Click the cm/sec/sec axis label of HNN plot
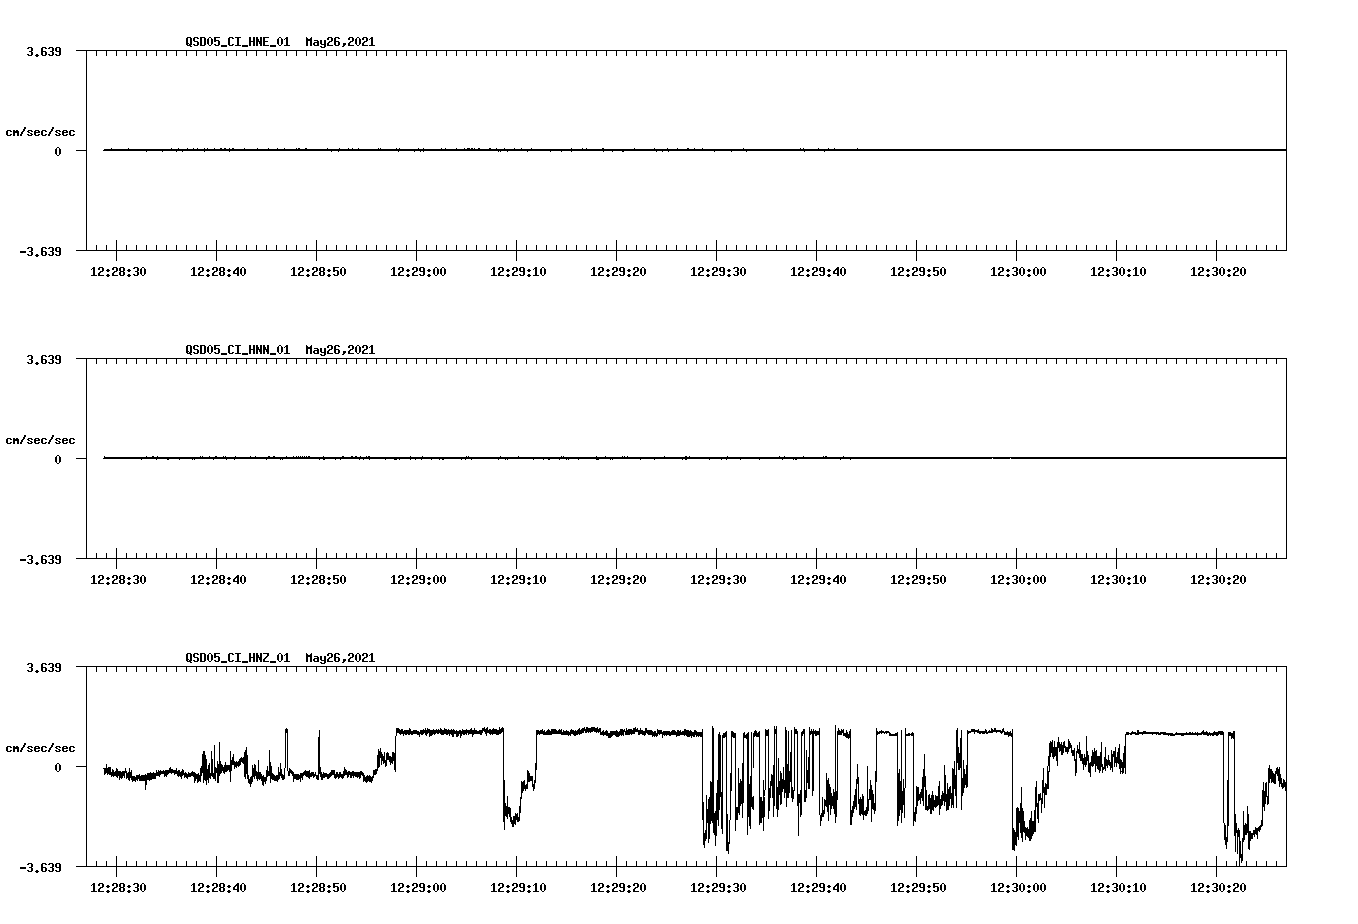 (41, 440)
